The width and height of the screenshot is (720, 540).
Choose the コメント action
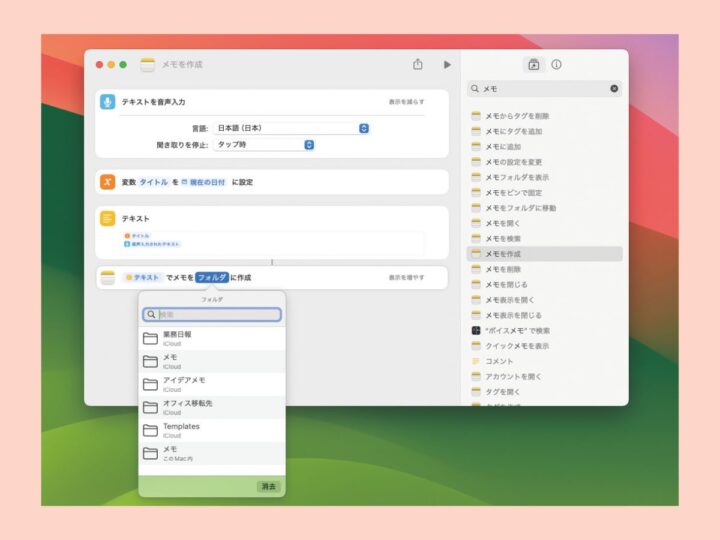545,361
